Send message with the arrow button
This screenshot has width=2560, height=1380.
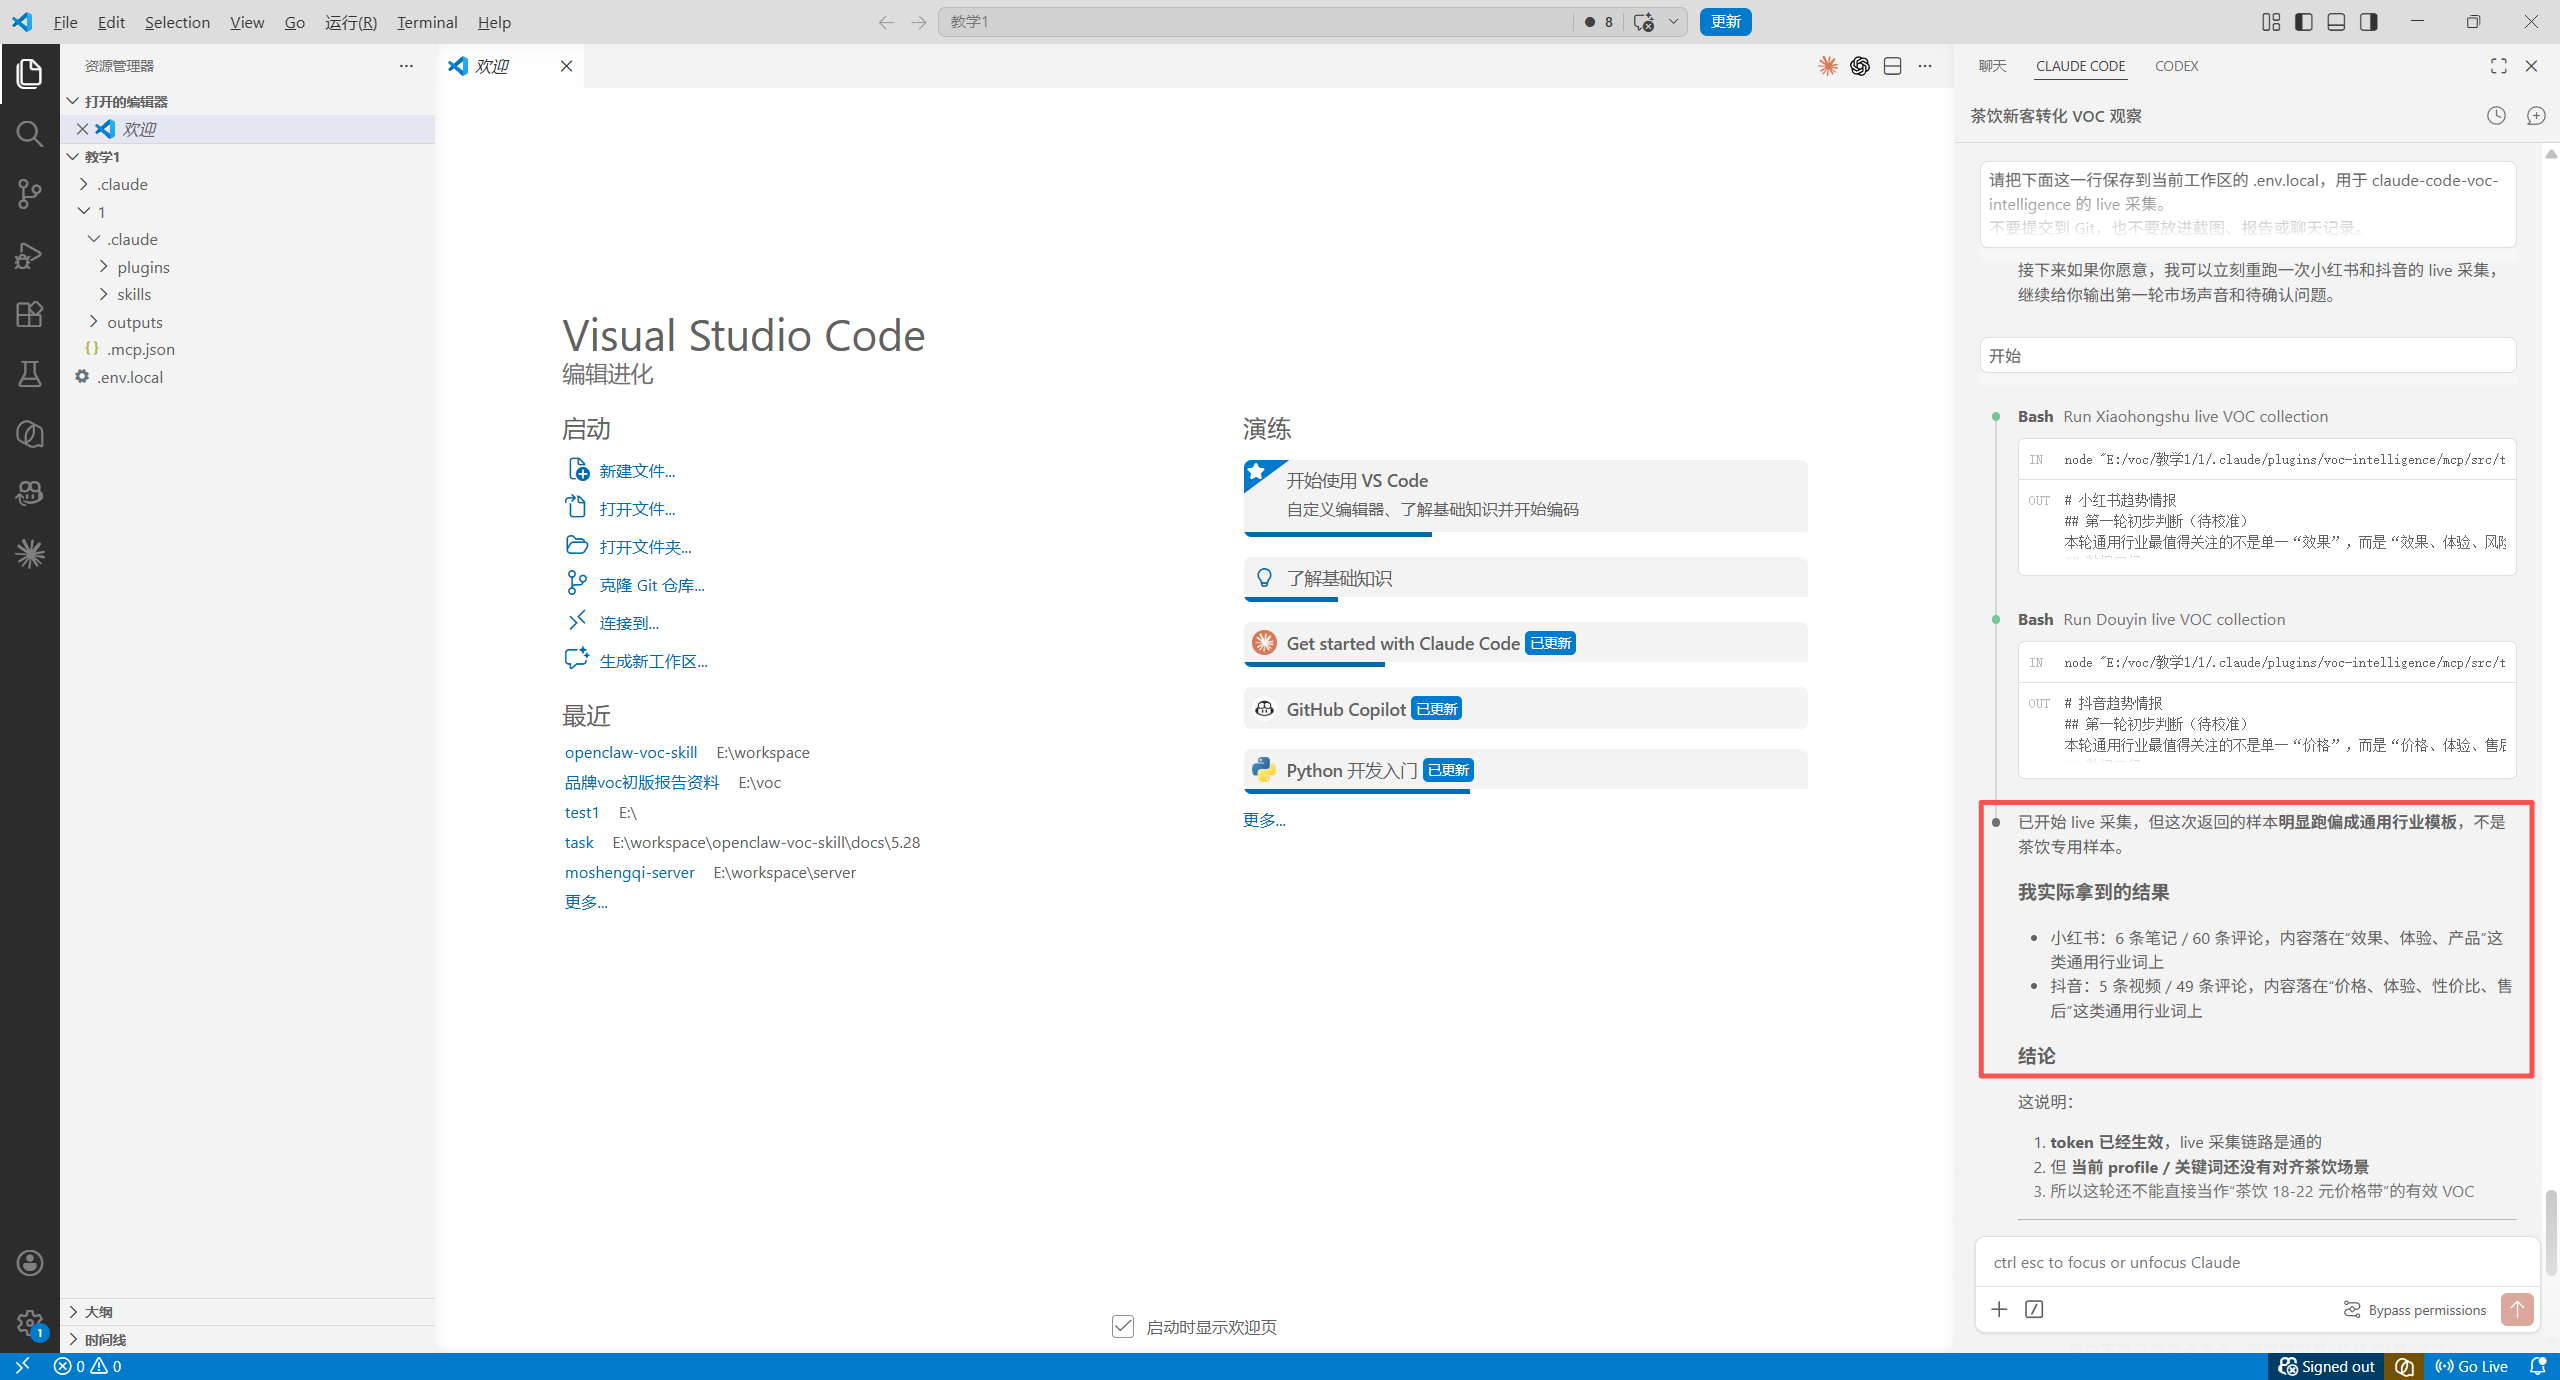[2517, 1309]
